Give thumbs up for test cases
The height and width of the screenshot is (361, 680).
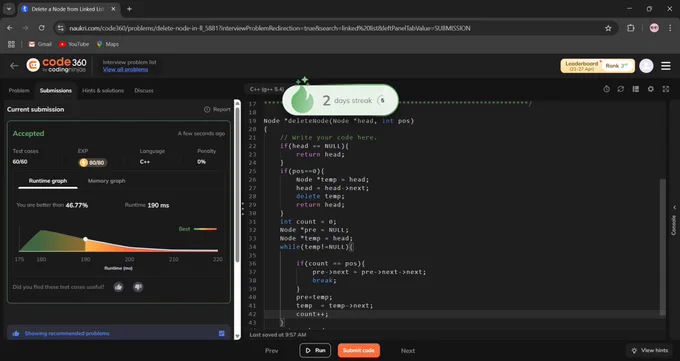(118, 287)
